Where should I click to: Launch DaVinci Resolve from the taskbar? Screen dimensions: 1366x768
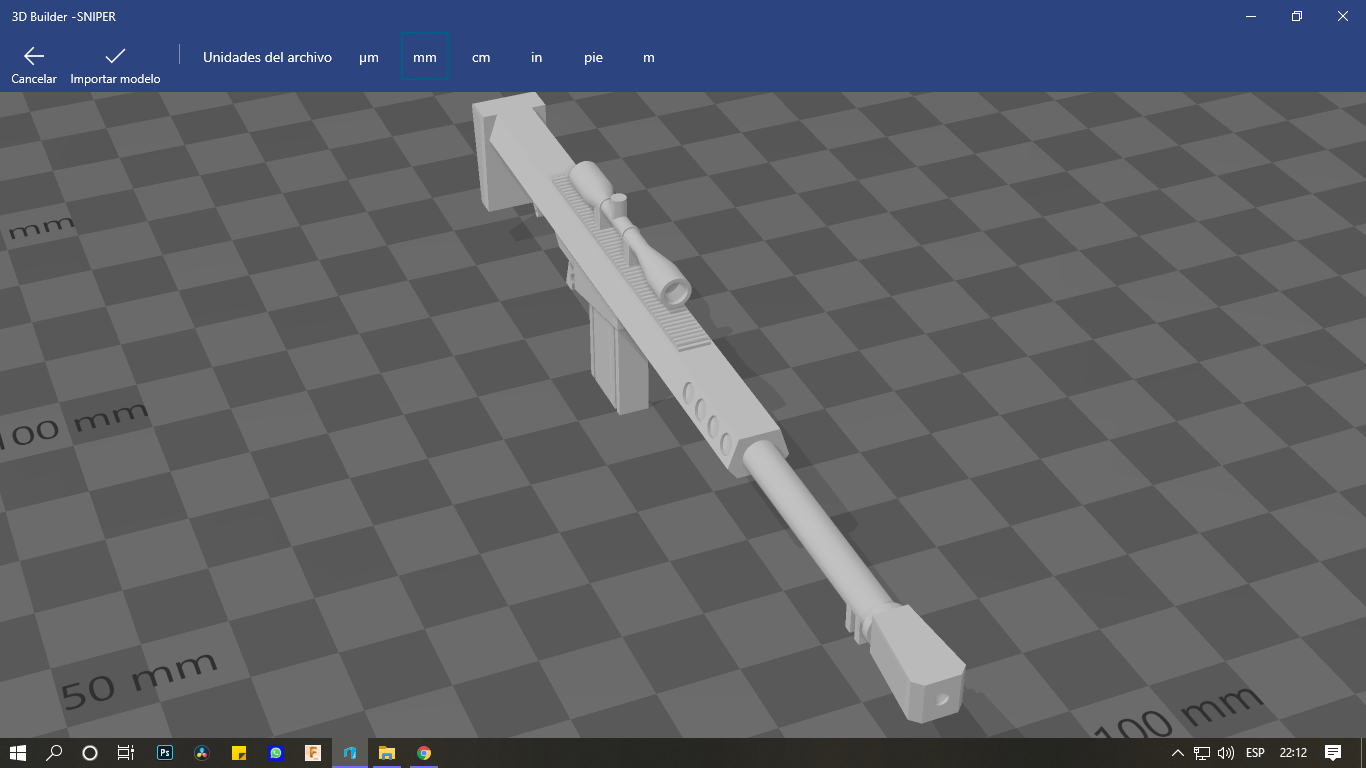click(201, 754)
